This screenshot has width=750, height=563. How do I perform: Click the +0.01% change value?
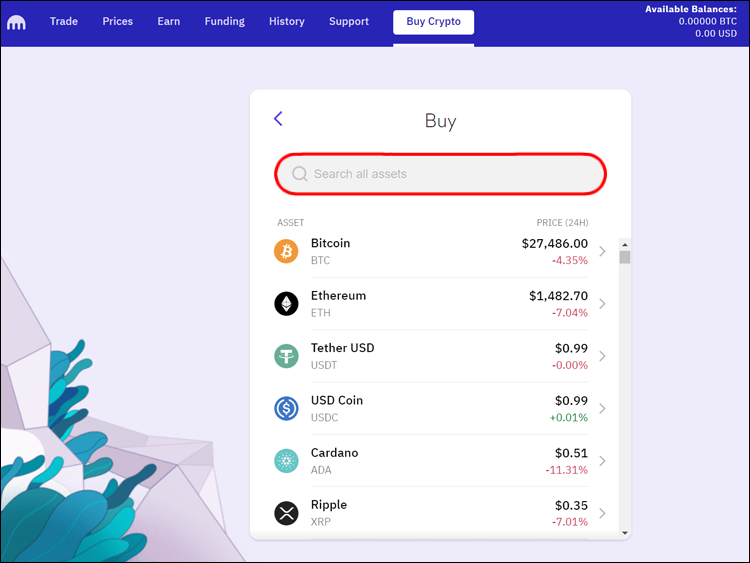pos(569,418)
